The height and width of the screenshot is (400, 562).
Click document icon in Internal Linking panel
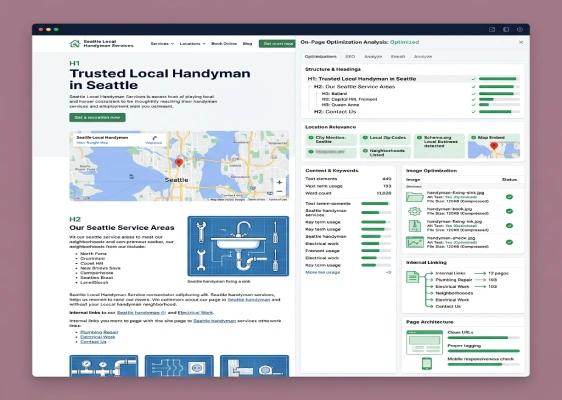(x=412, y=277)
